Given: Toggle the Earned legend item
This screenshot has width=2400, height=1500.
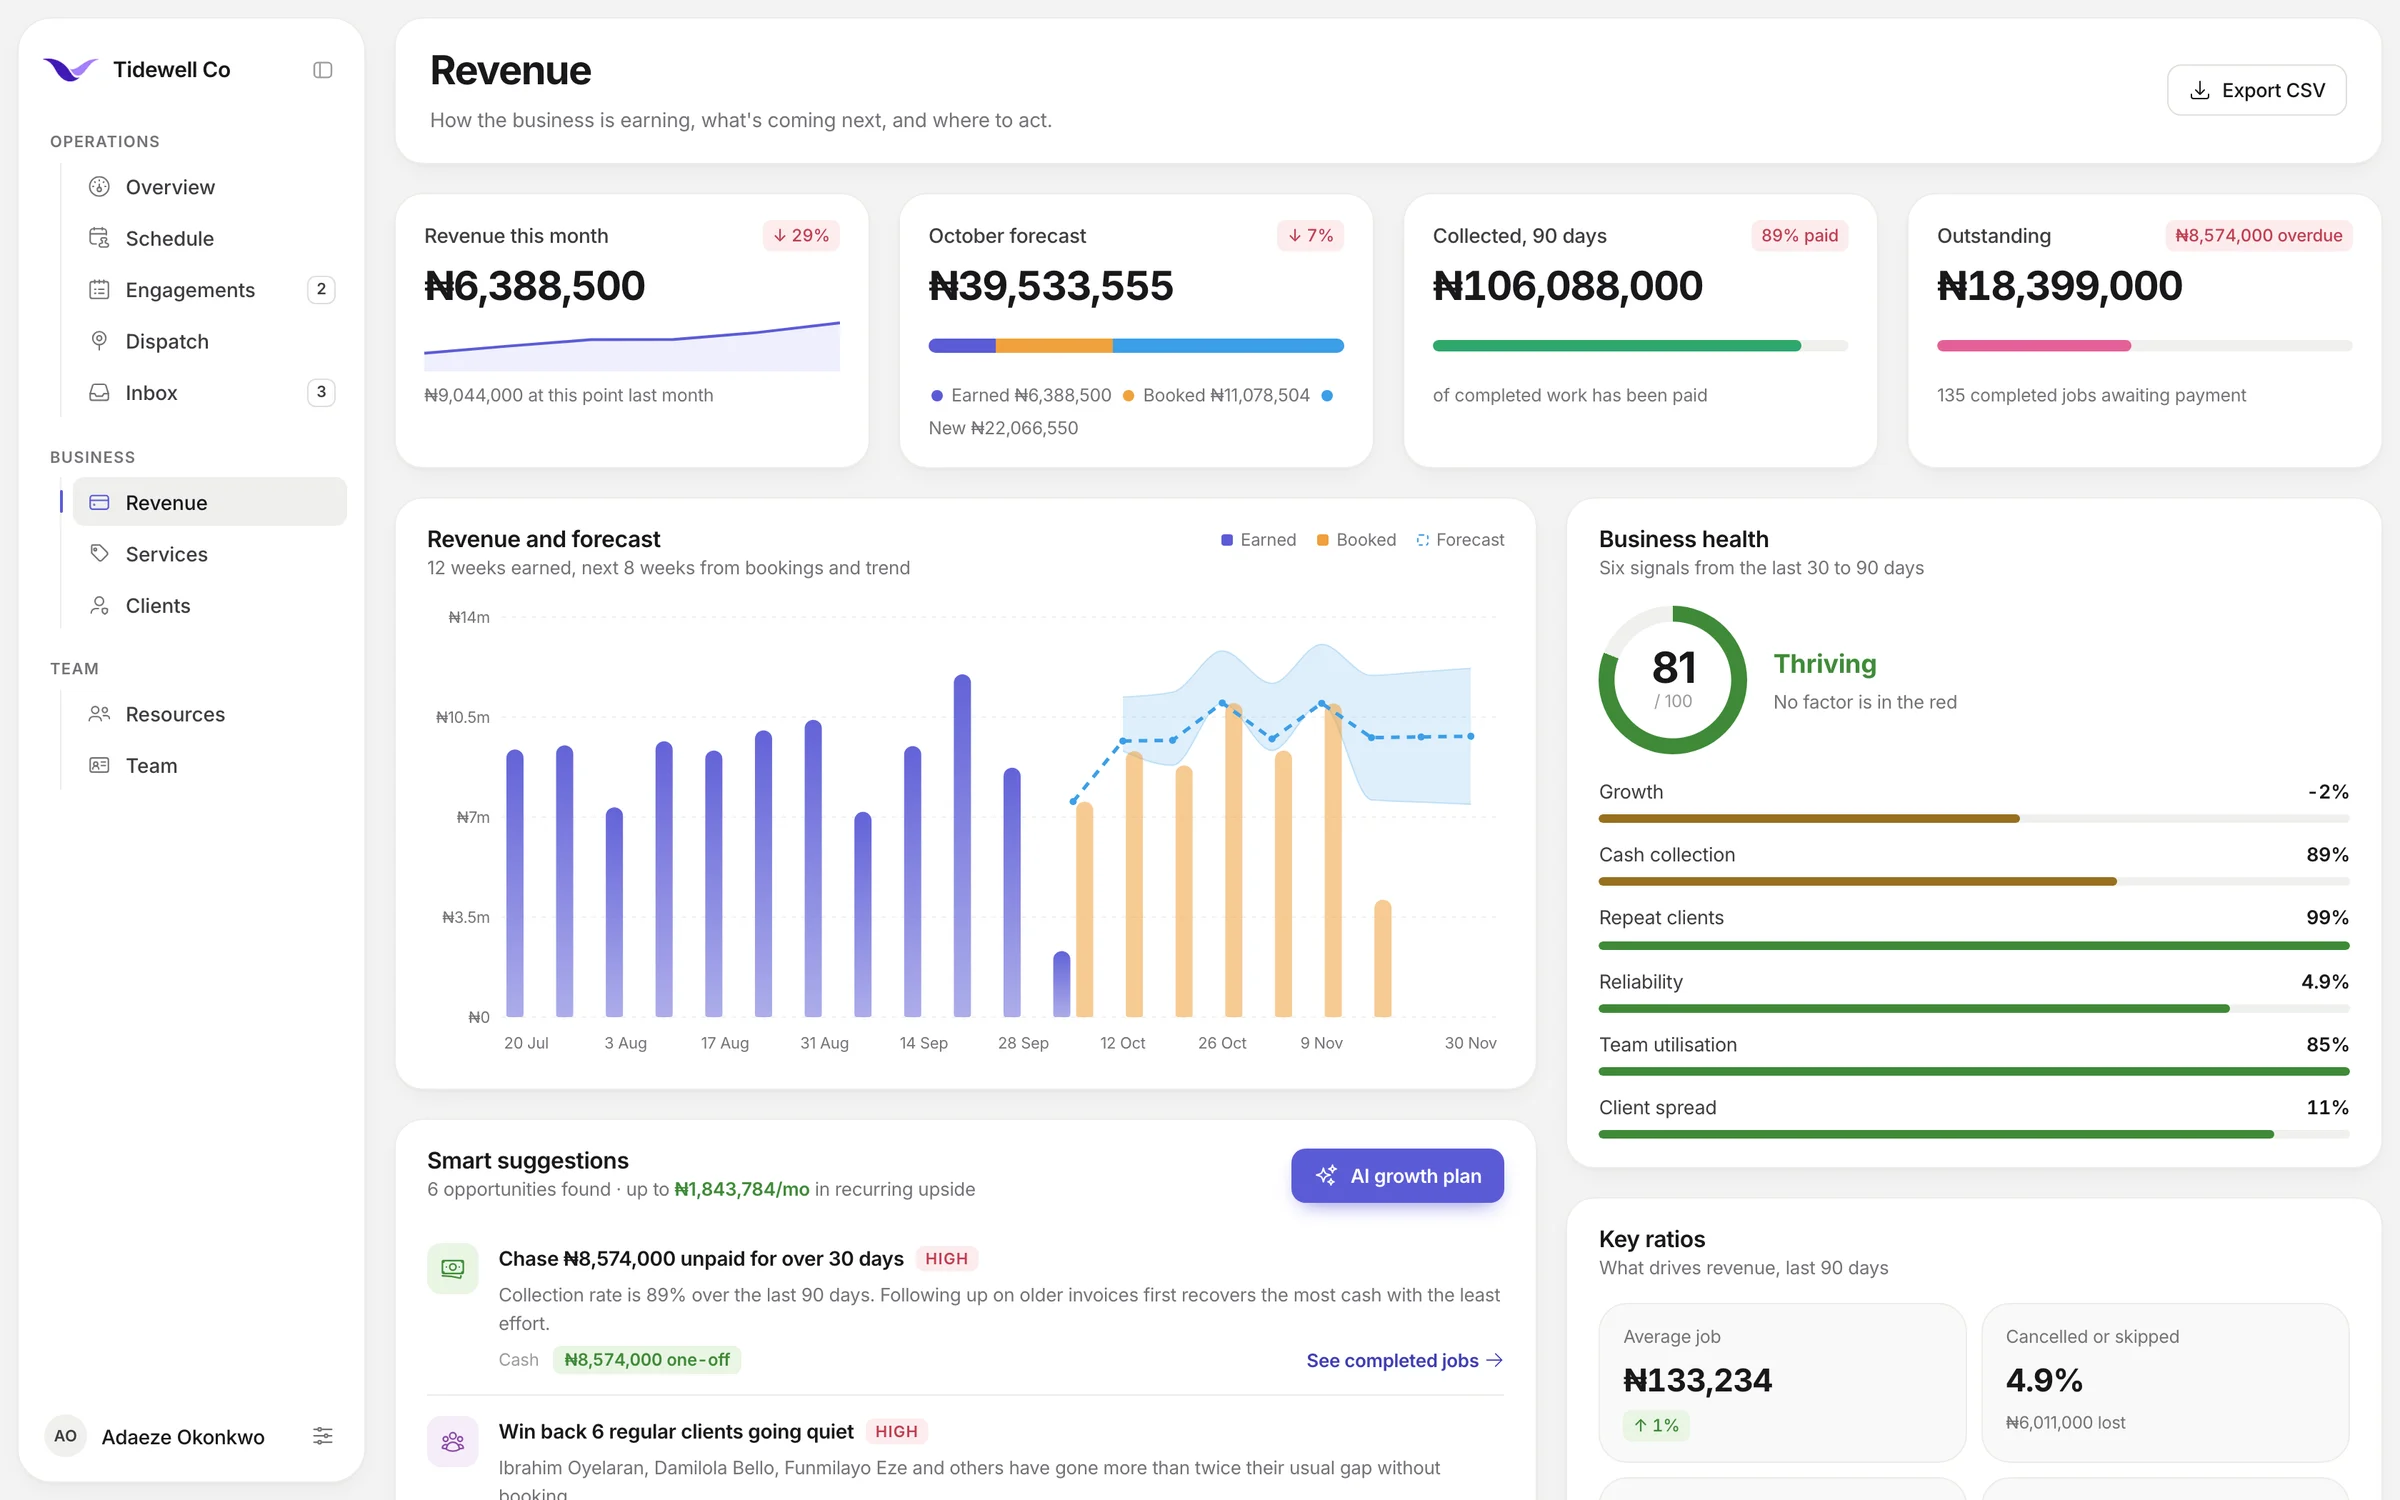Looking at the screenshot, I should point(1258,540).
